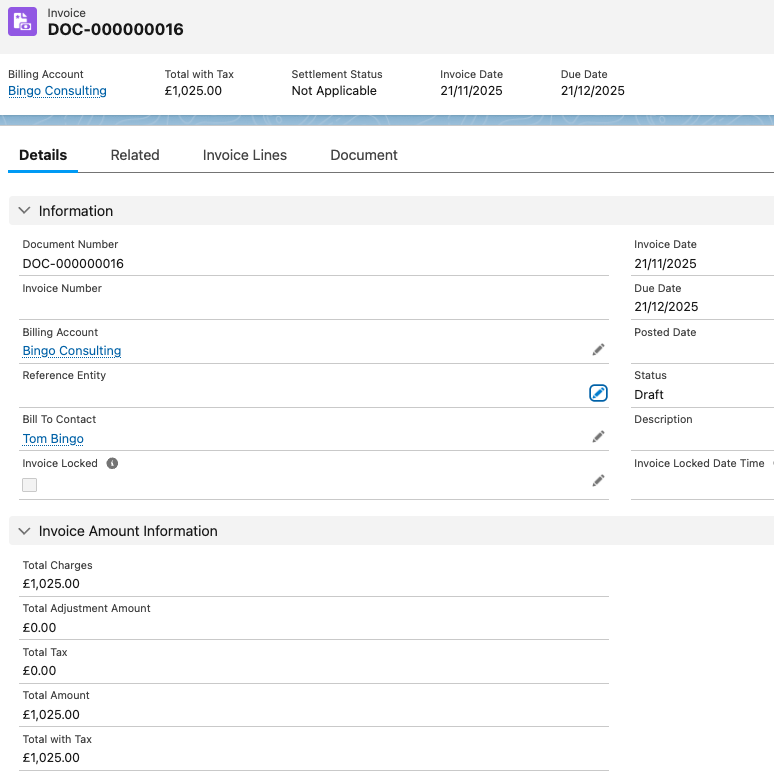The height and width of the screenshot is (776, 774).
Task: Click the purple Invoice object icon
Action: point(23,22)
